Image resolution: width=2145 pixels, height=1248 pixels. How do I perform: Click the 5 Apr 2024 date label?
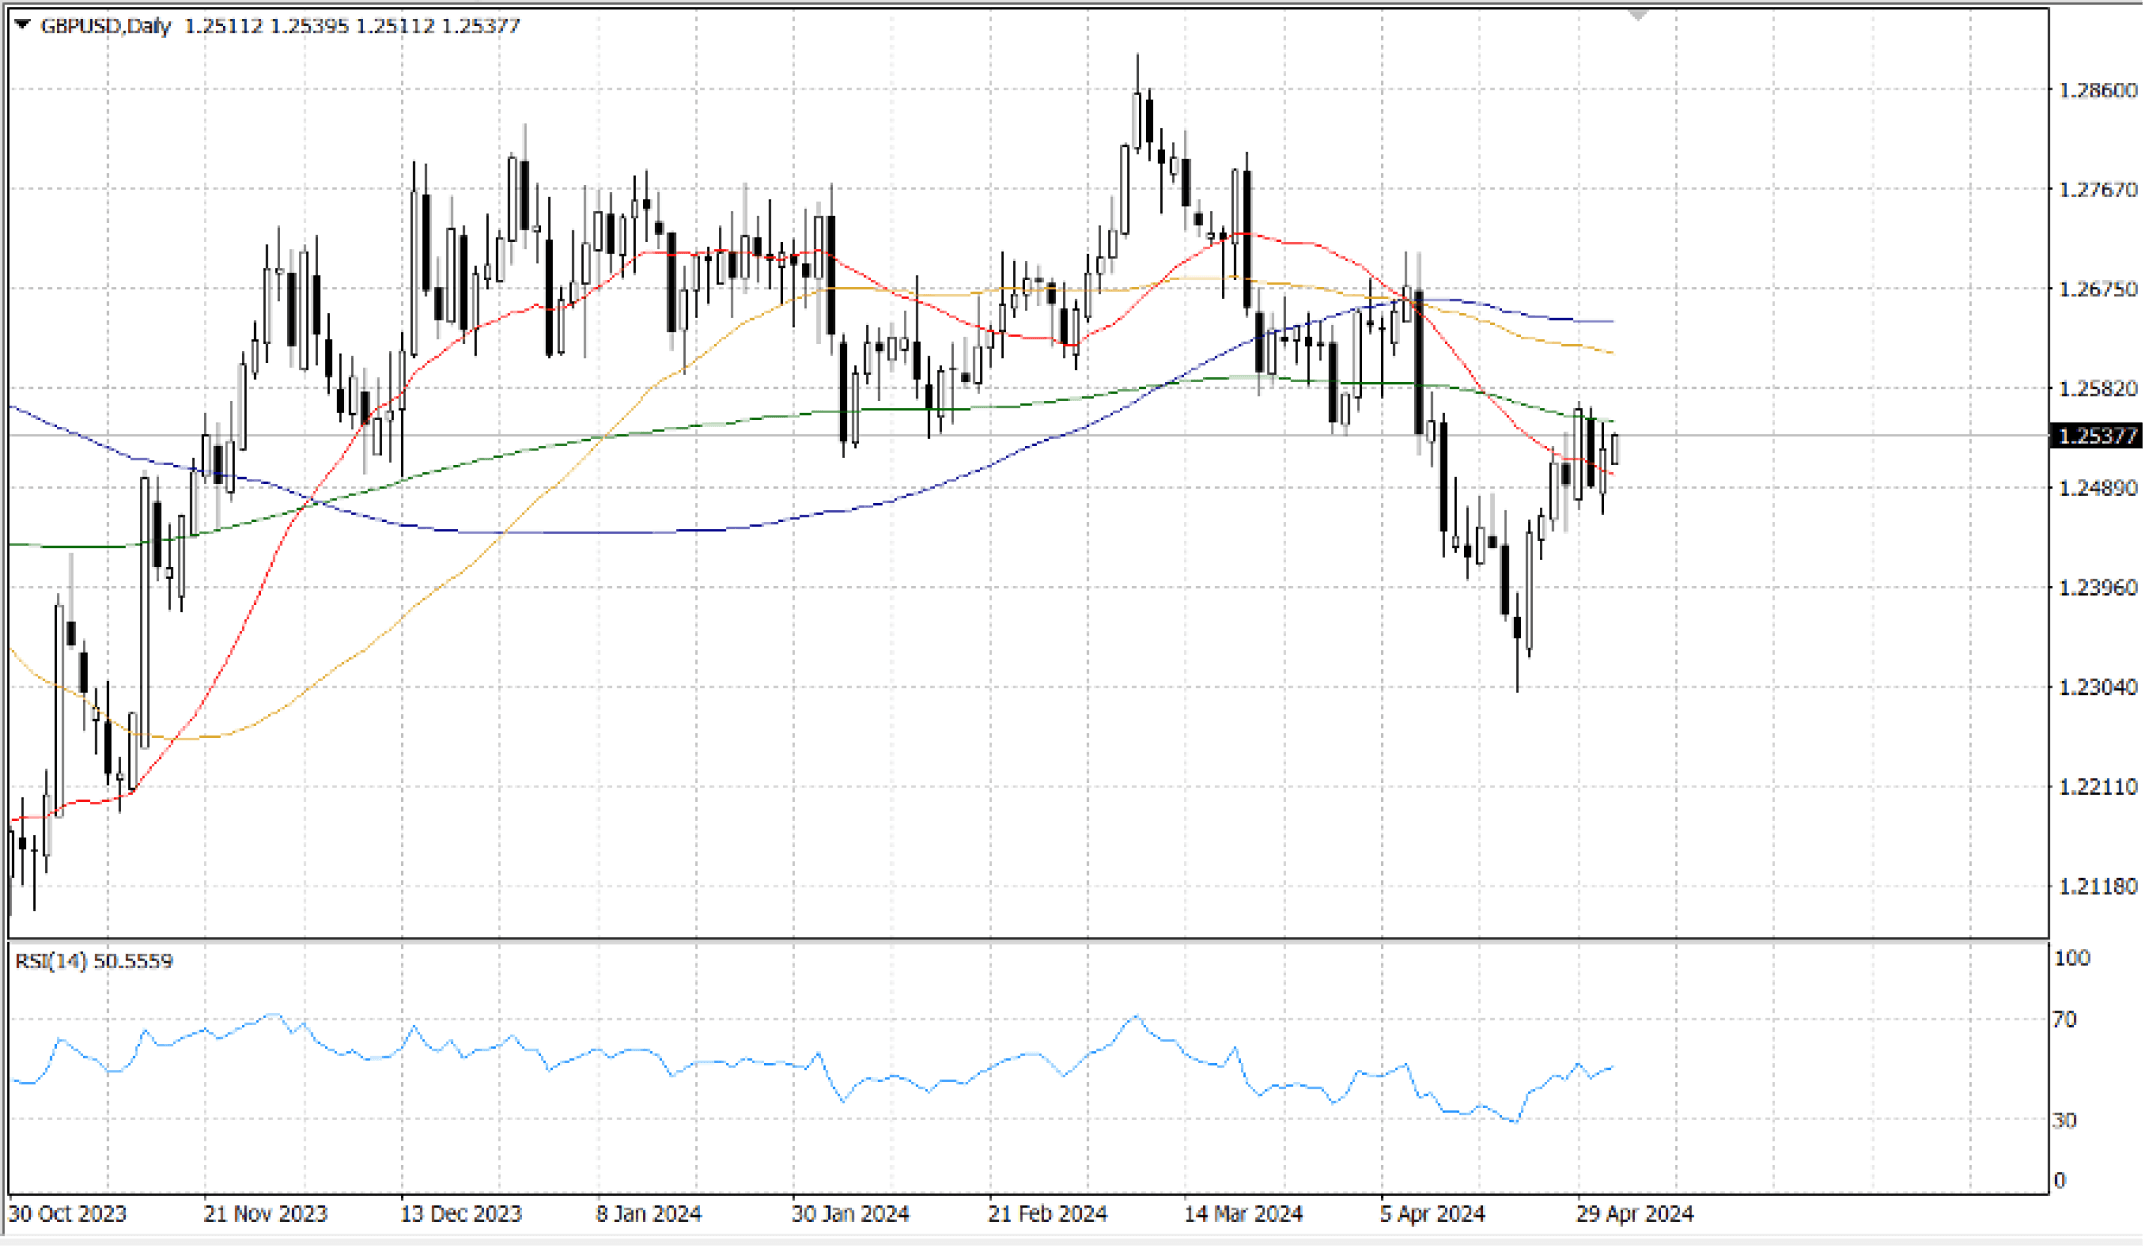1432,1214
